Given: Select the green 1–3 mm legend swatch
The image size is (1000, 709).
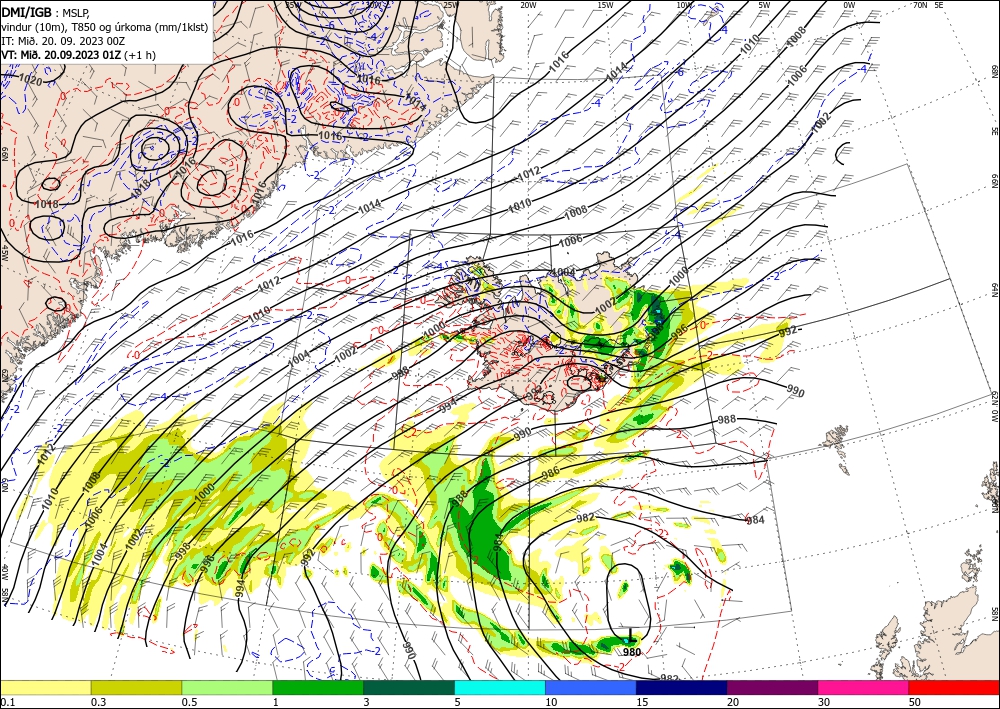Looking at the screenshot, I should coord(318,687).
